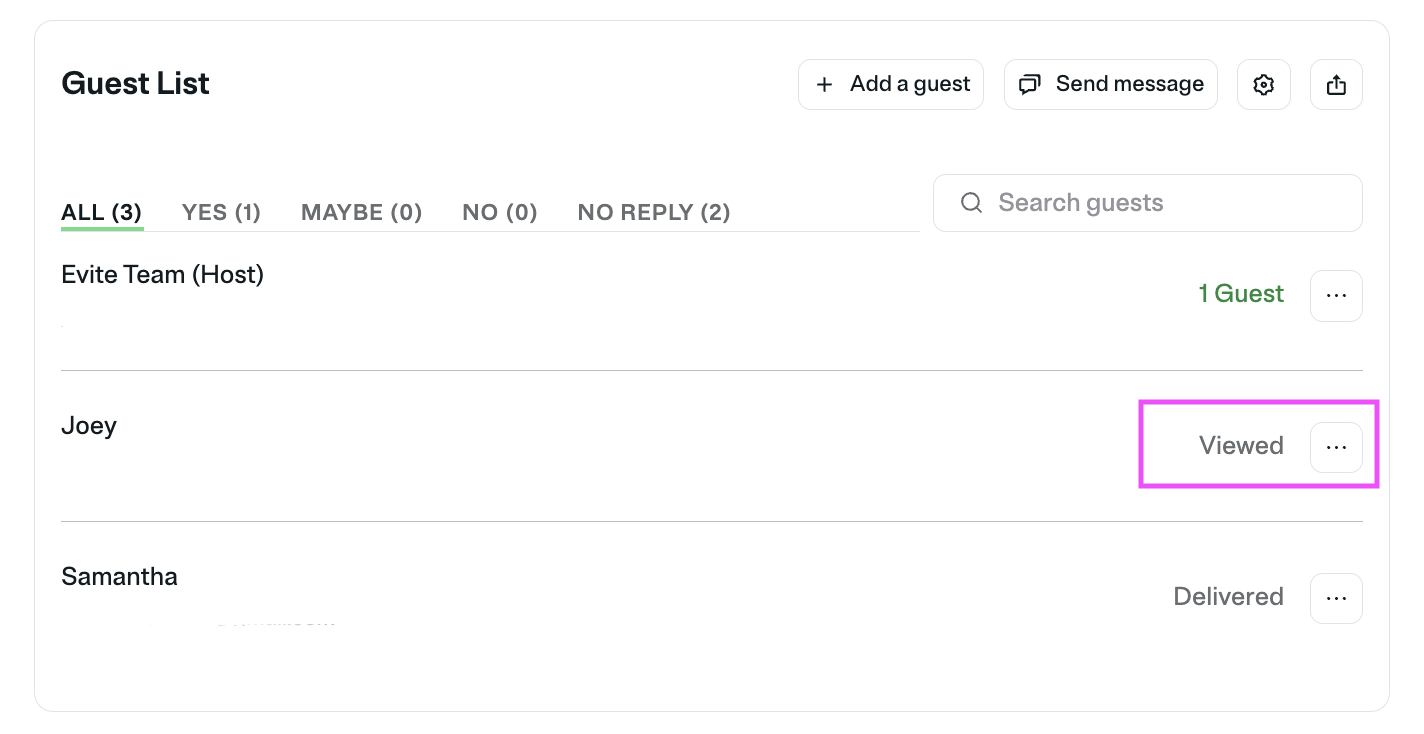
Task: Click the chat bubble icon in Send message
Action: point(1029,85)
